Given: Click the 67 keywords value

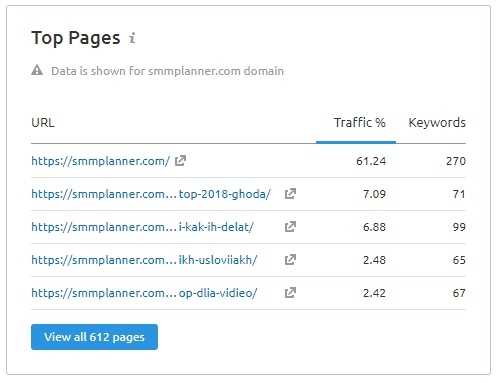Looking at the screenshot, I should [459, 293].
